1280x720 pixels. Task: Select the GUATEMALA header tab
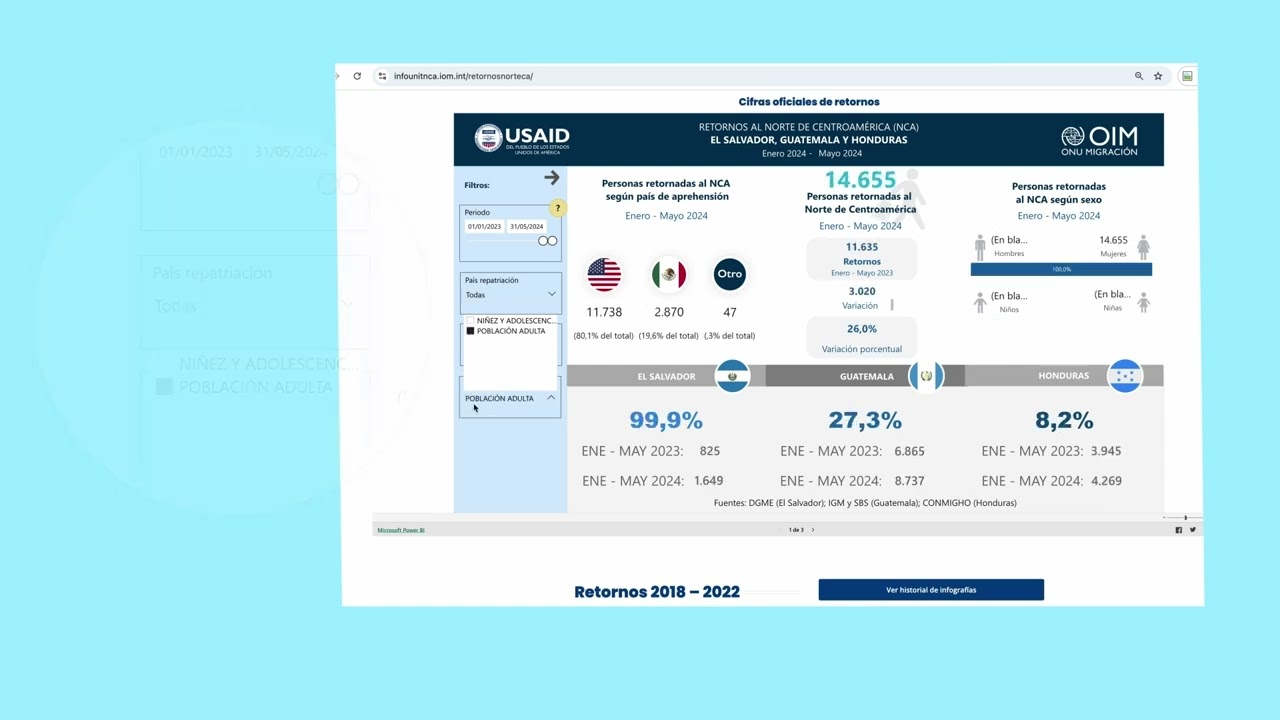click(x=866, y=376)
